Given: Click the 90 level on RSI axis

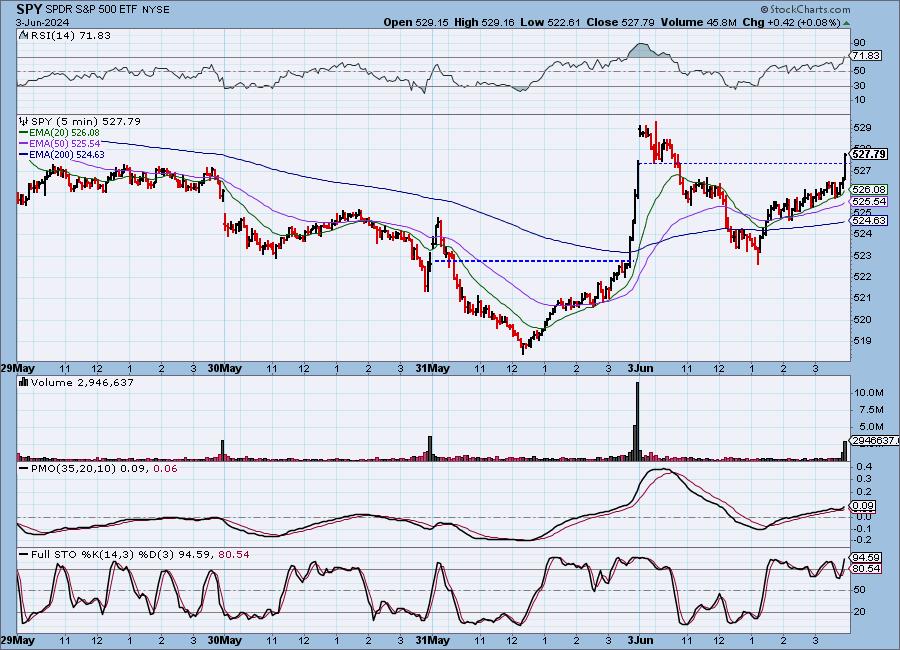Looking at the screenshot, I should coord(859,43).
